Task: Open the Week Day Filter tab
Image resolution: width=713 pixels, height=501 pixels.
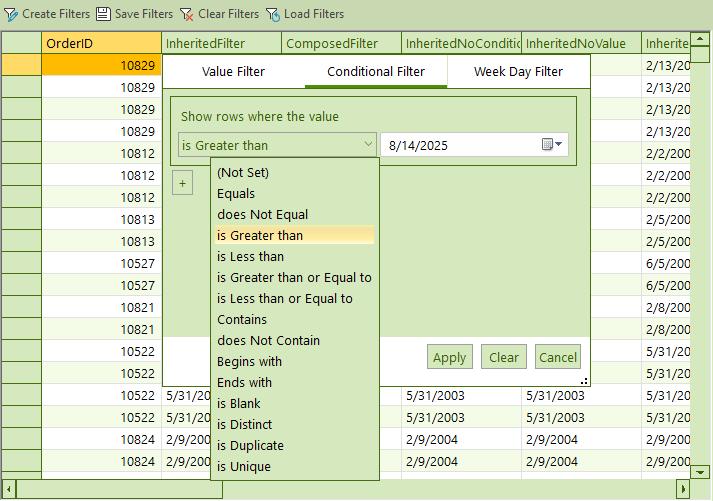Action: tap(518, 72)
